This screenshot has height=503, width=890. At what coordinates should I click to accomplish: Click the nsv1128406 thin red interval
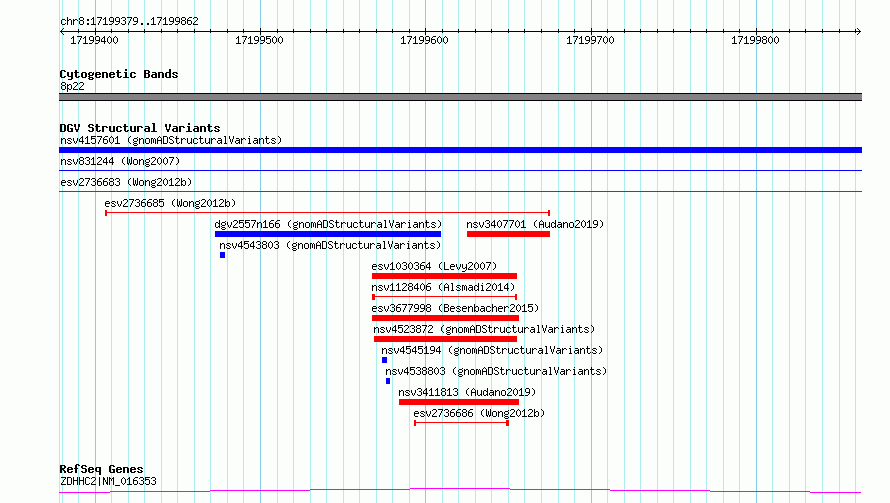coord(444,297)
